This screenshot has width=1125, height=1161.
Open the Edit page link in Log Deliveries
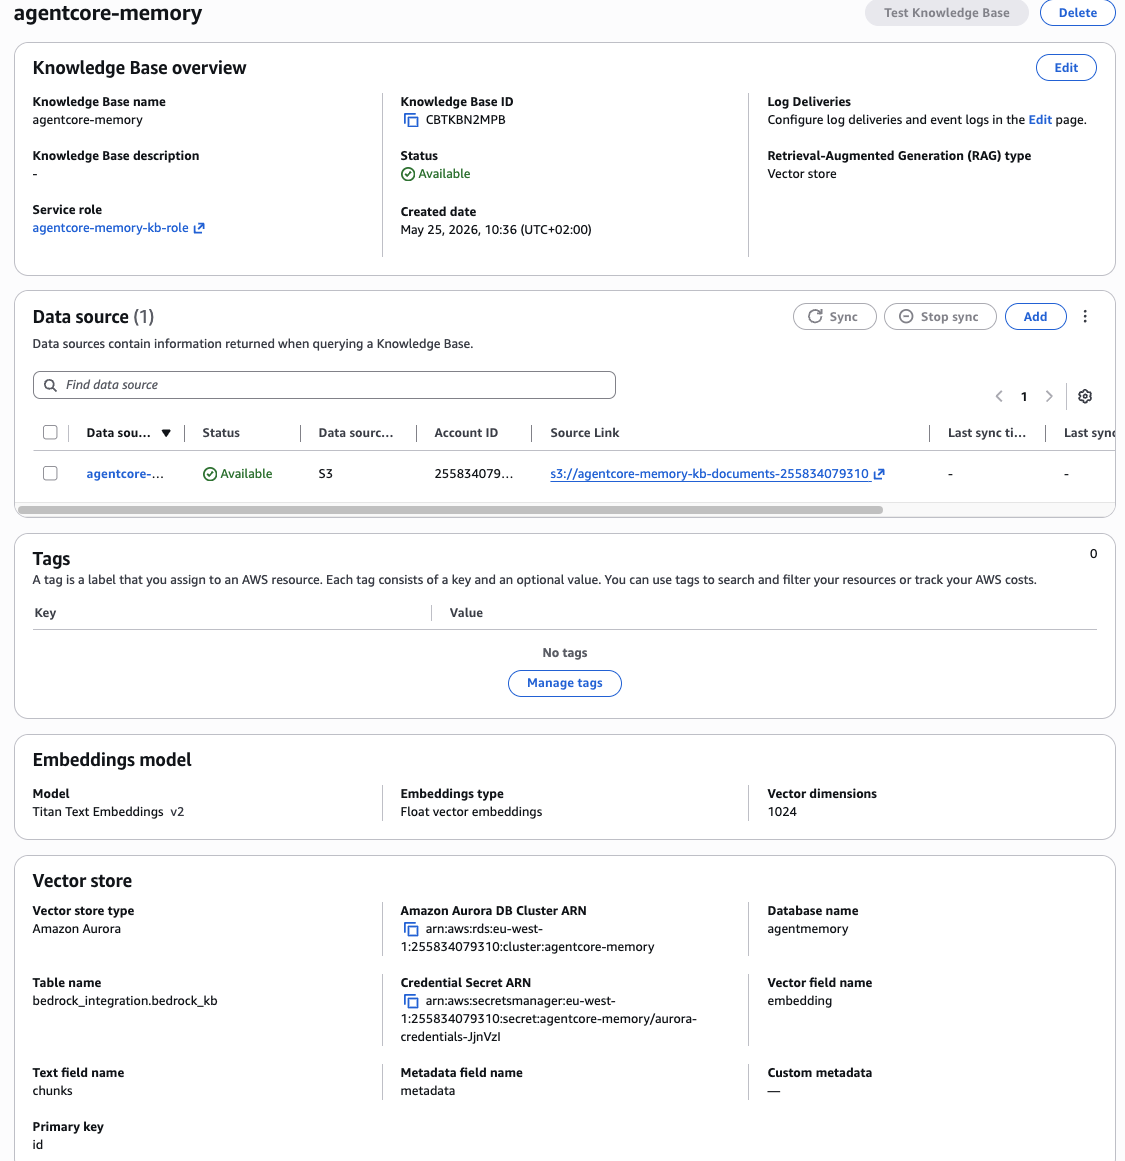(1040, 120)
